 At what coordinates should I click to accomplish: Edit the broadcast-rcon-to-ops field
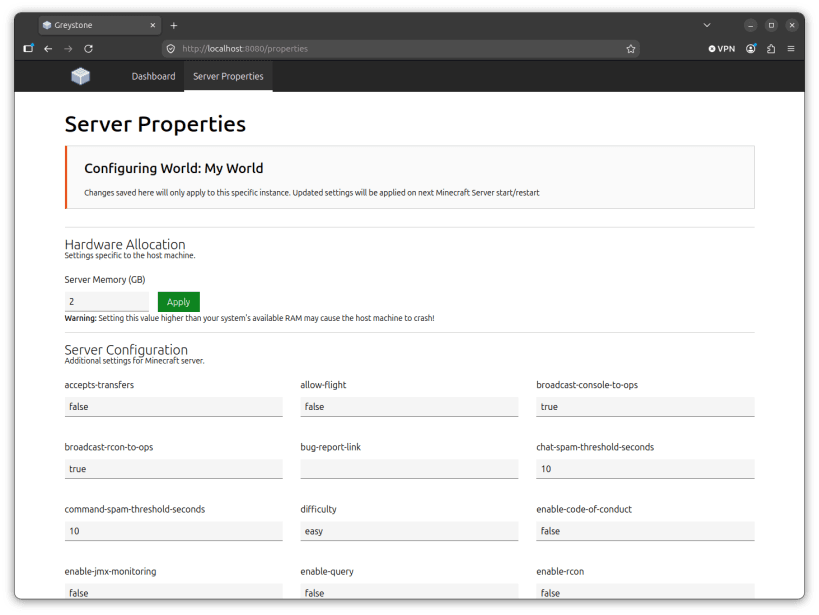coord(173,469)
